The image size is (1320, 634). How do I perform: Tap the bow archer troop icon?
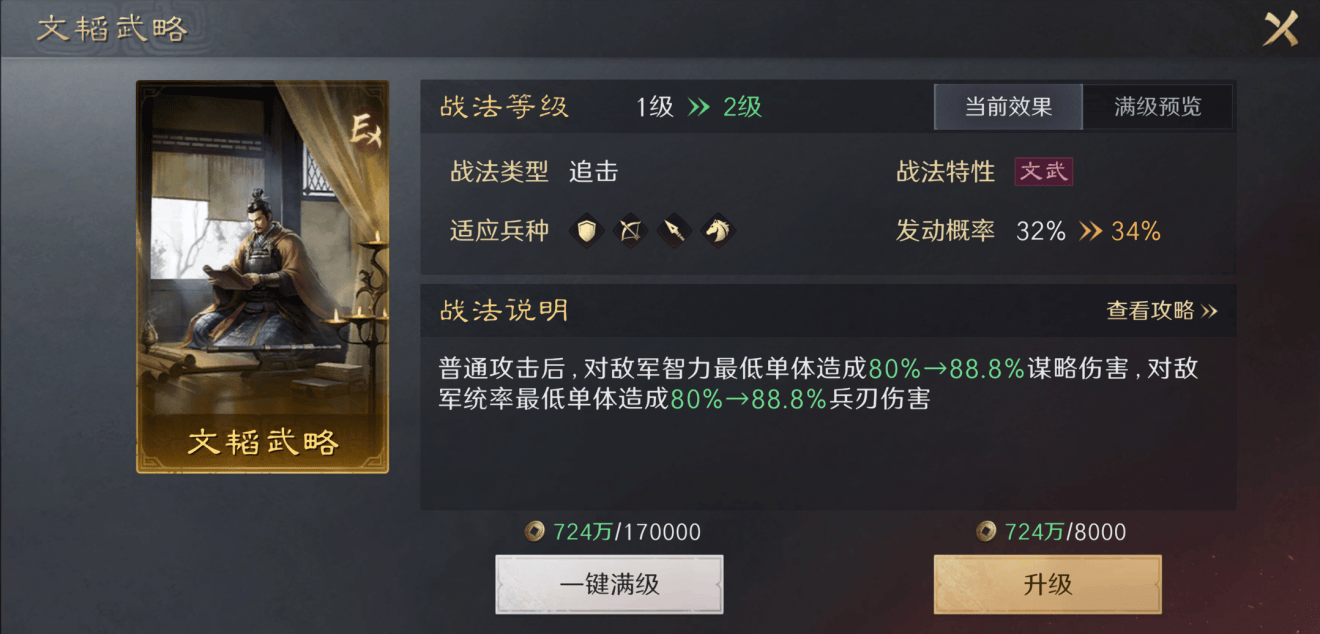point(630,231)
